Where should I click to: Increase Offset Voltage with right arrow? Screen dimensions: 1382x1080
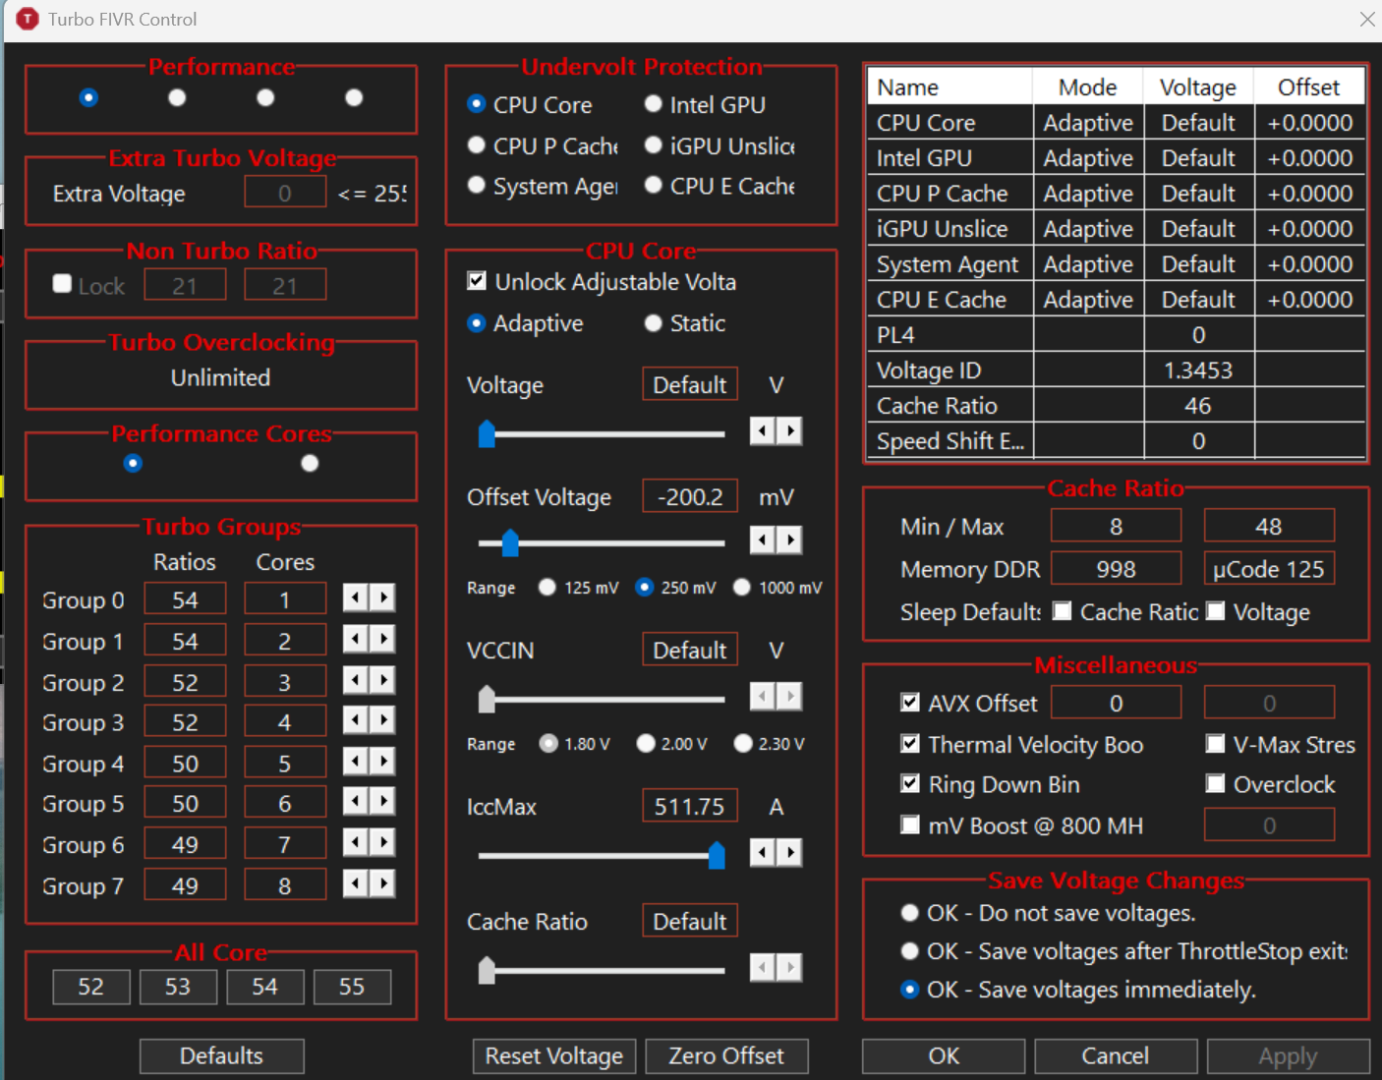[789, 541]
